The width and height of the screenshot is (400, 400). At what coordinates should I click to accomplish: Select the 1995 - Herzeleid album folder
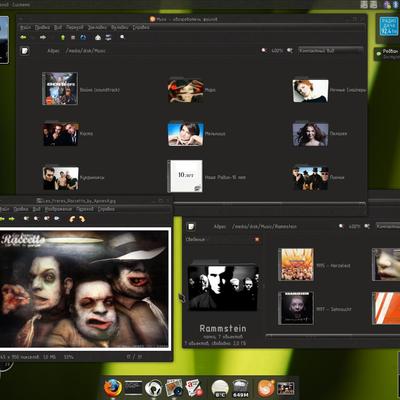[x=296, y=264]
